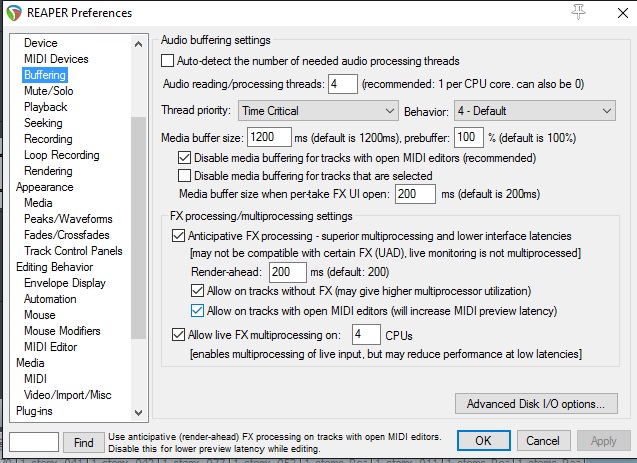Enable disable media buffering for selected tracks
The image size is (637, 463).
[x=185, y=176]
